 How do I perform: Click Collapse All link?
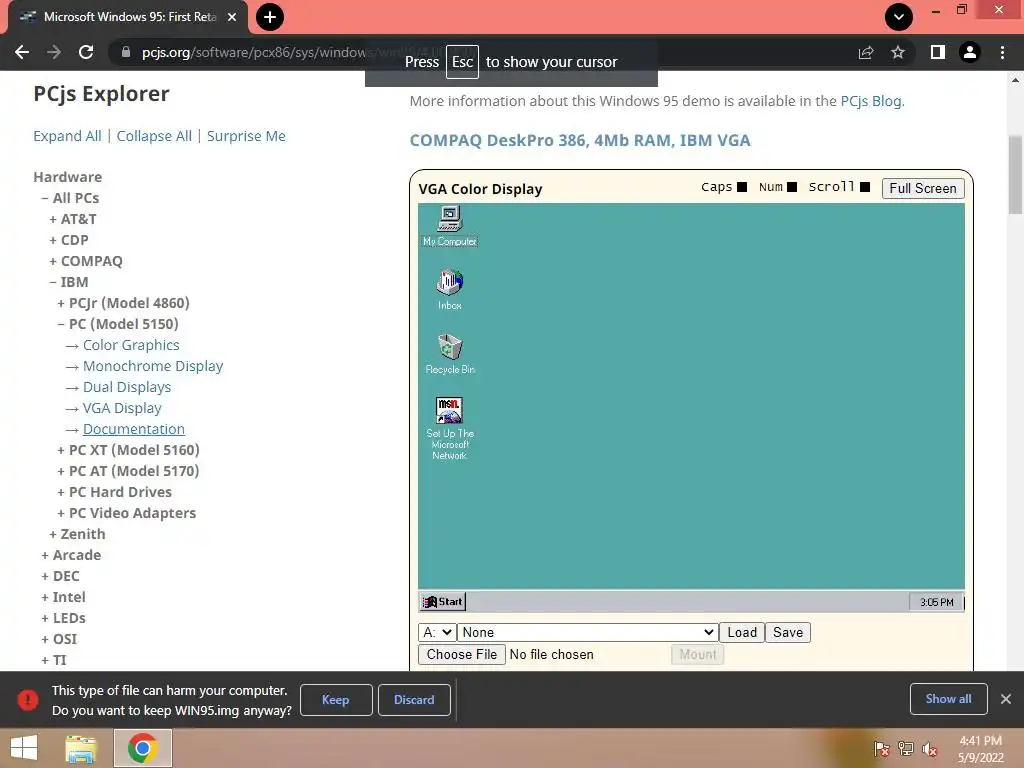[x=154, y=136]
